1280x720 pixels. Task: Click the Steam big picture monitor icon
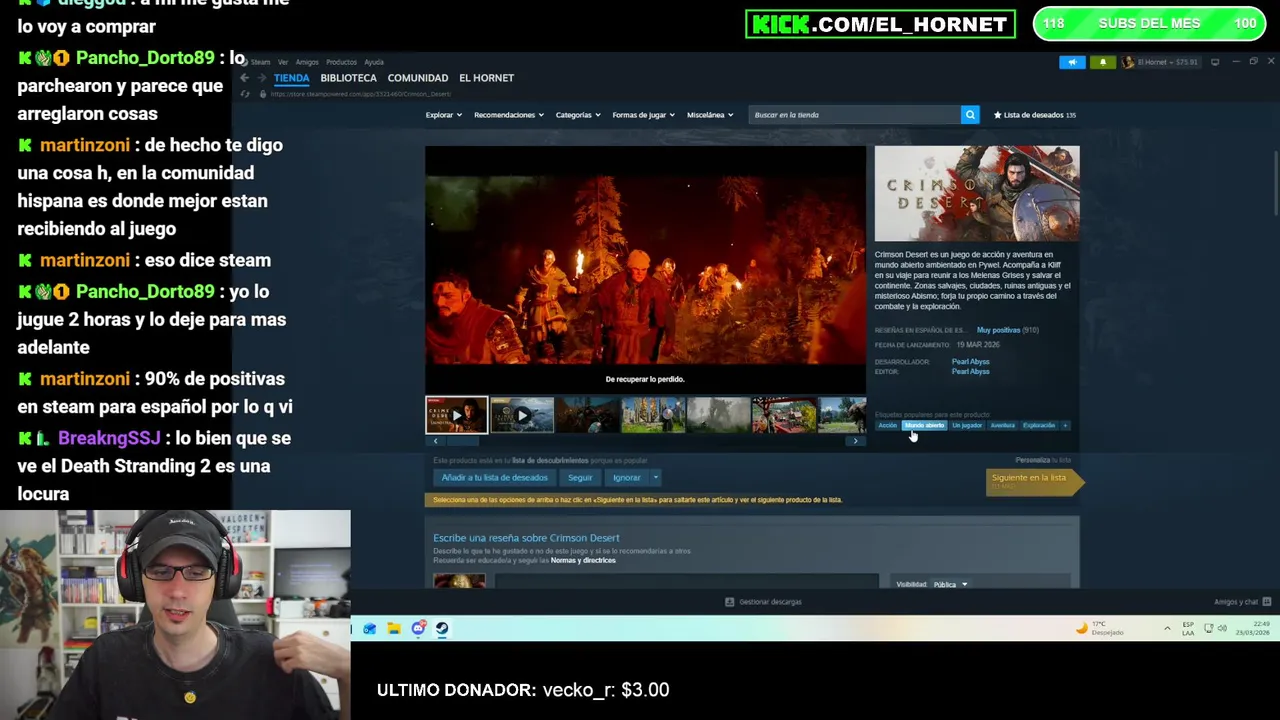click(1215, 62)
